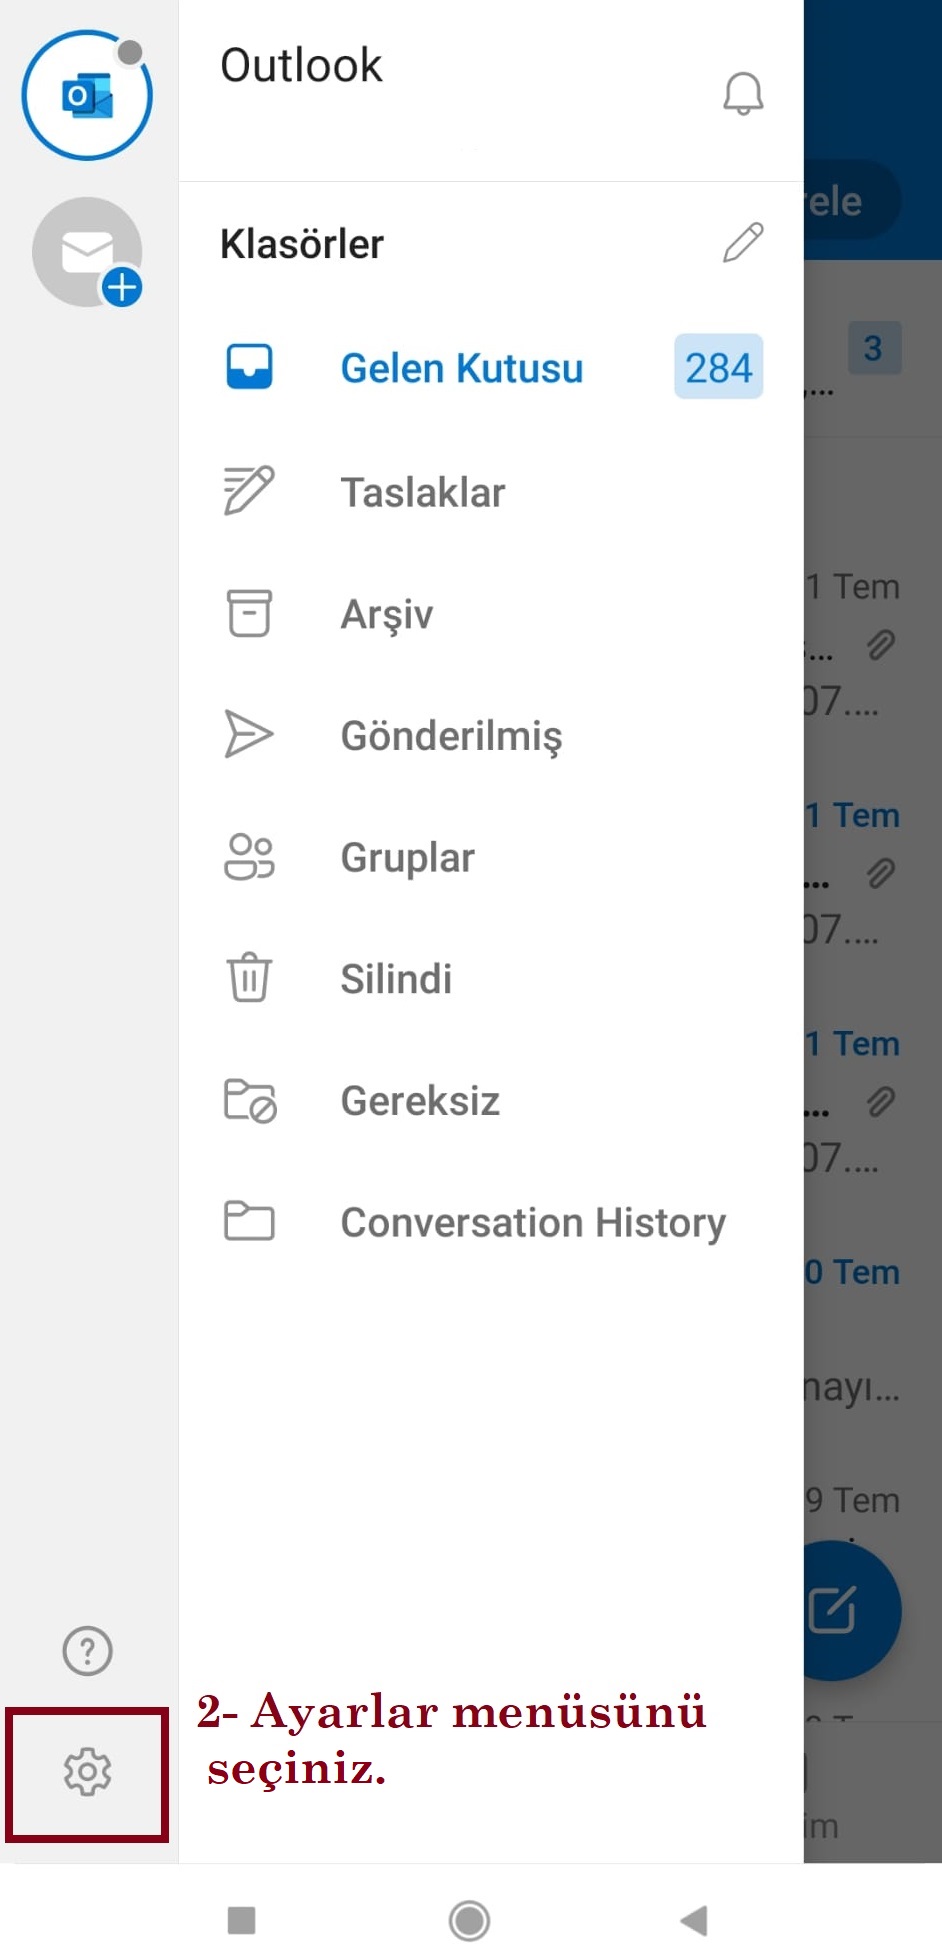Click the Taslaklar drafts icon
This screenshot has height=1955, width=942.
pos(249,490)
